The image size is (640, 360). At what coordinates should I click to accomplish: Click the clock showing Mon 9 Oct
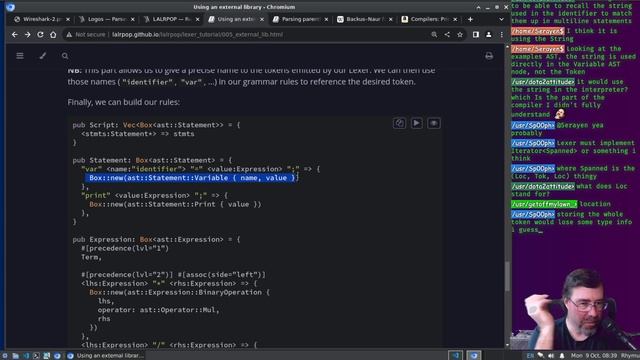[594, 356]
